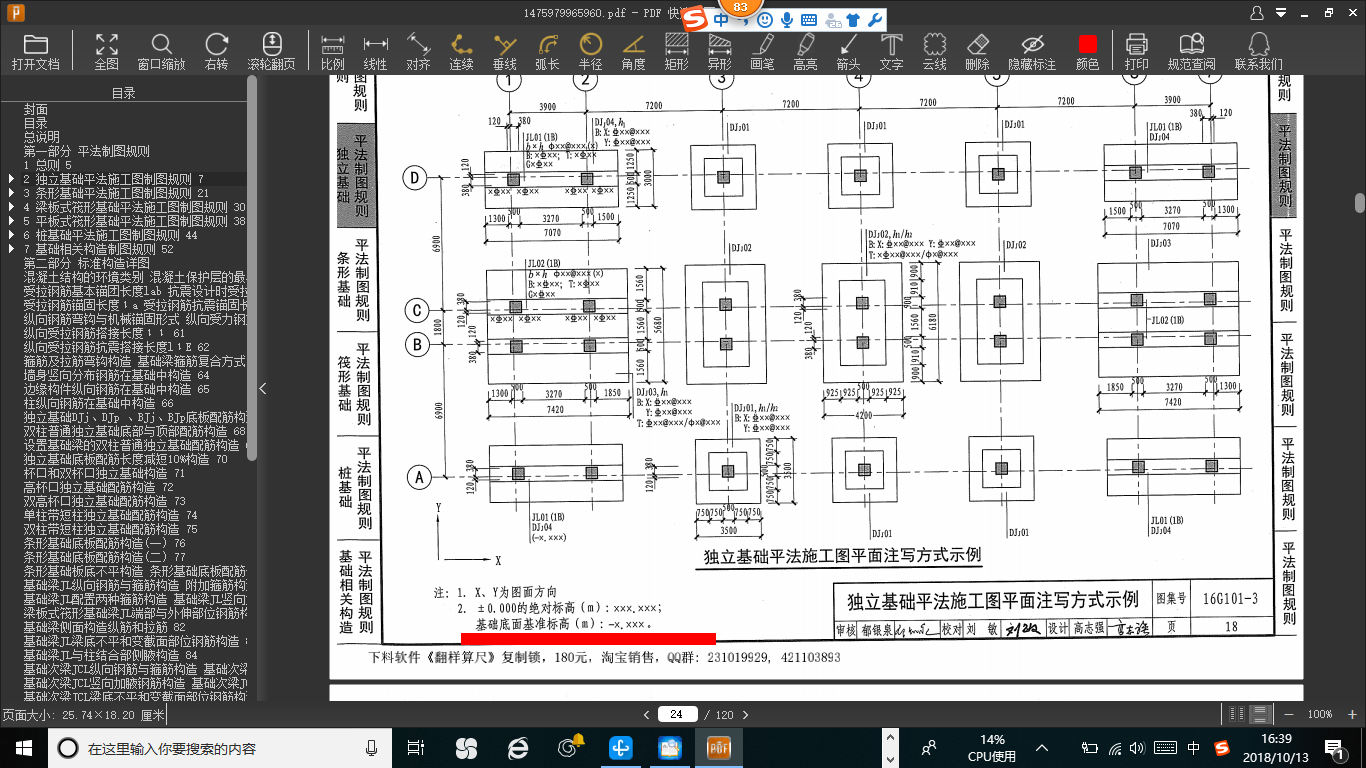Expand outline item 4 梁板式筏形基础
This screenshot has width=1366, height=768.
(x=11, y=207)
